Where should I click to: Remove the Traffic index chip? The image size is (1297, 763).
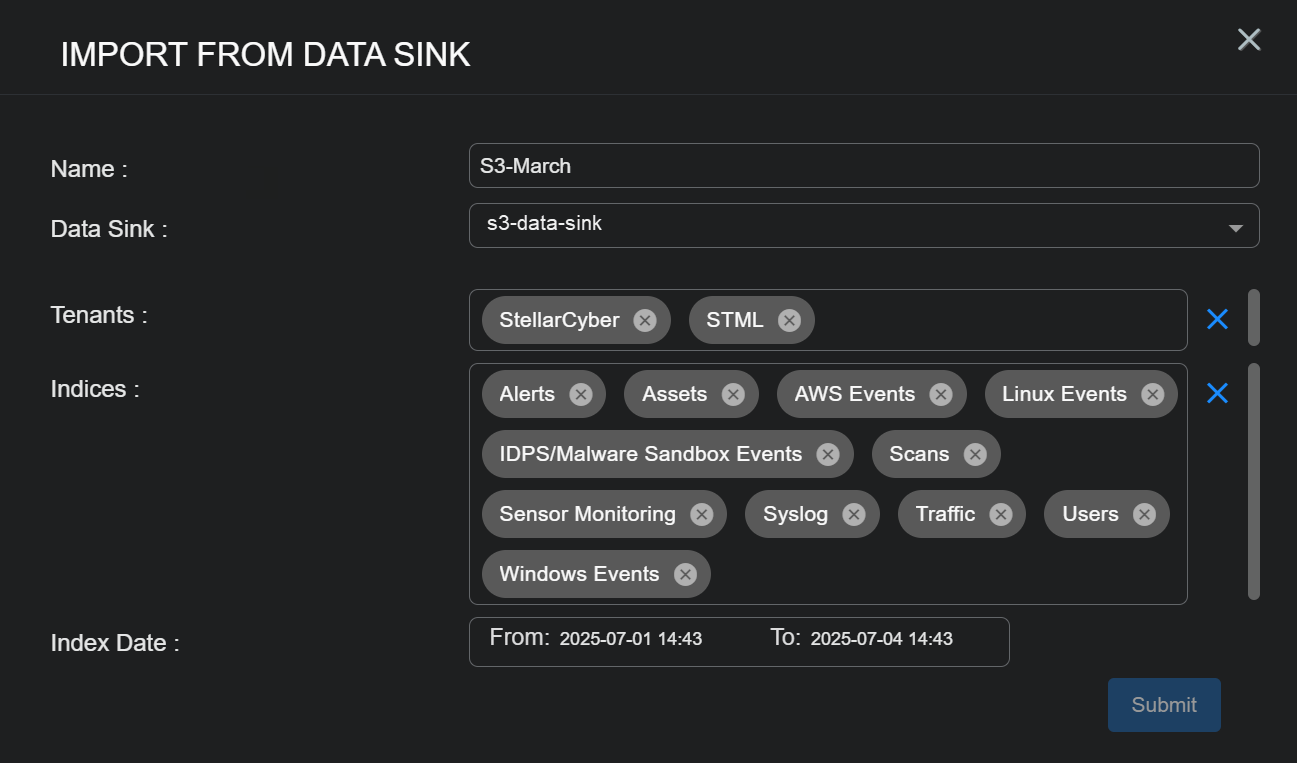tap(1001, 514)
